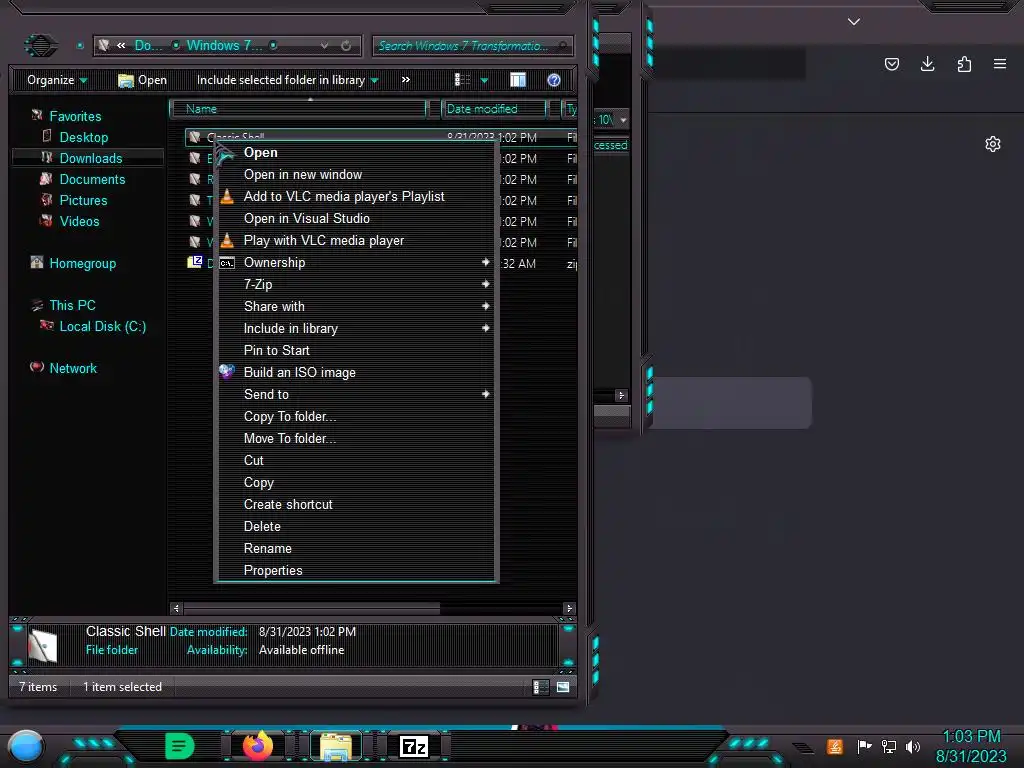Expand the address bar history dropdown
The height and width of the screenshot is (768, 1024).
tap(325, 46)
